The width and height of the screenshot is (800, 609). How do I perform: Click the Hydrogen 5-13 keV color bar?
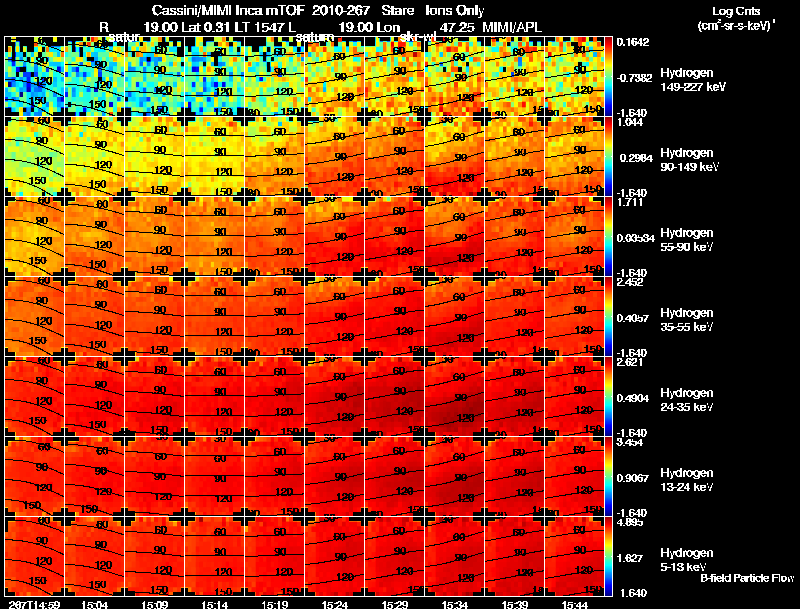pyautogui.click(x=608, y=557)
